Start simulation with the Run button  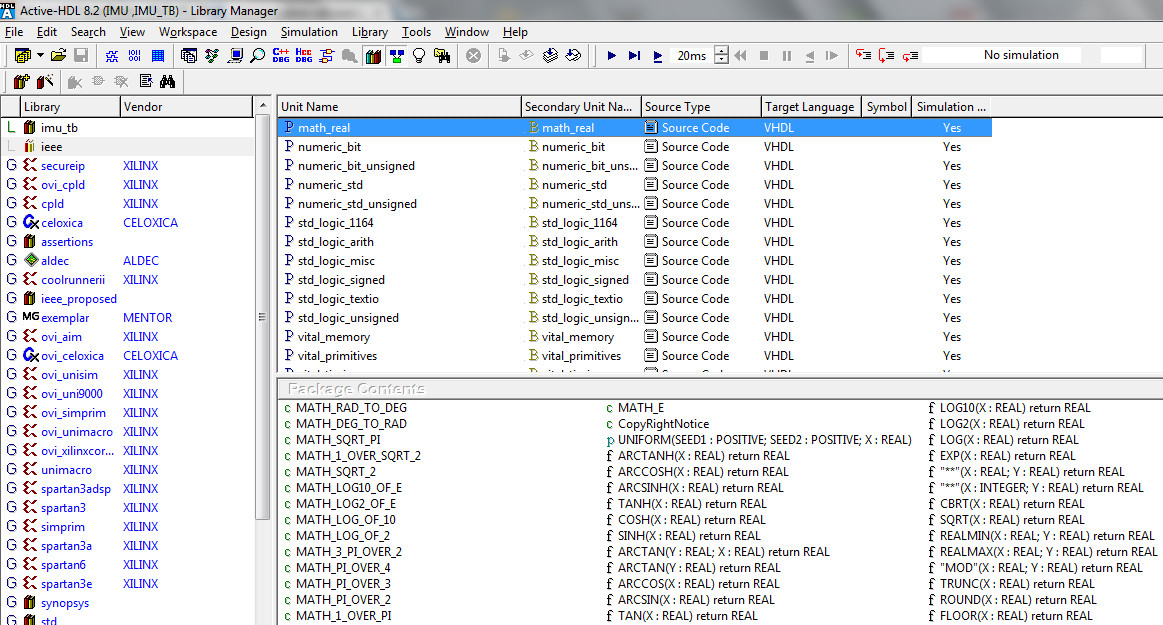pos(612,56)
